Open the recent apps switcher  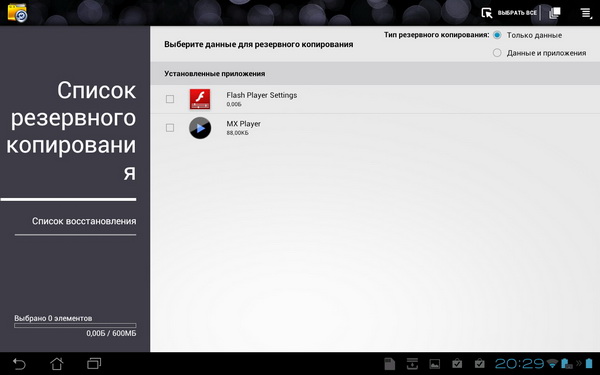[x=94, y=363]
